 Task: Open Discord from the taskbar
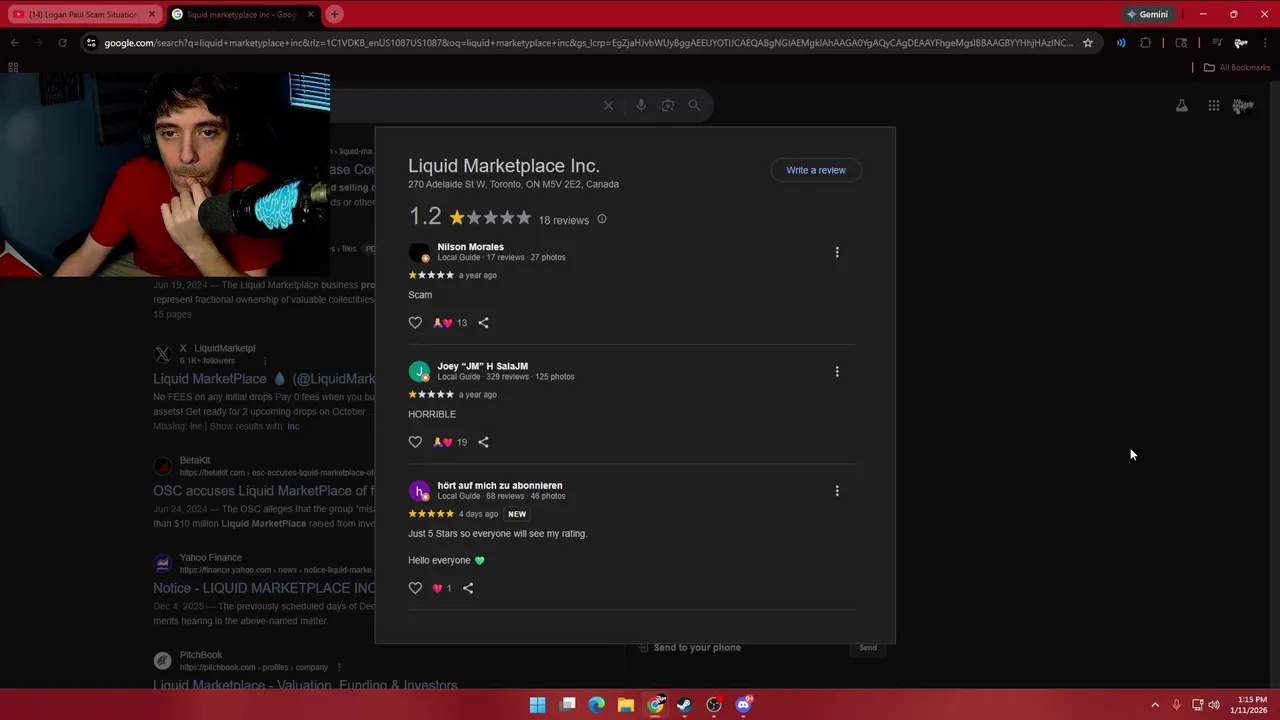(743, 705)
